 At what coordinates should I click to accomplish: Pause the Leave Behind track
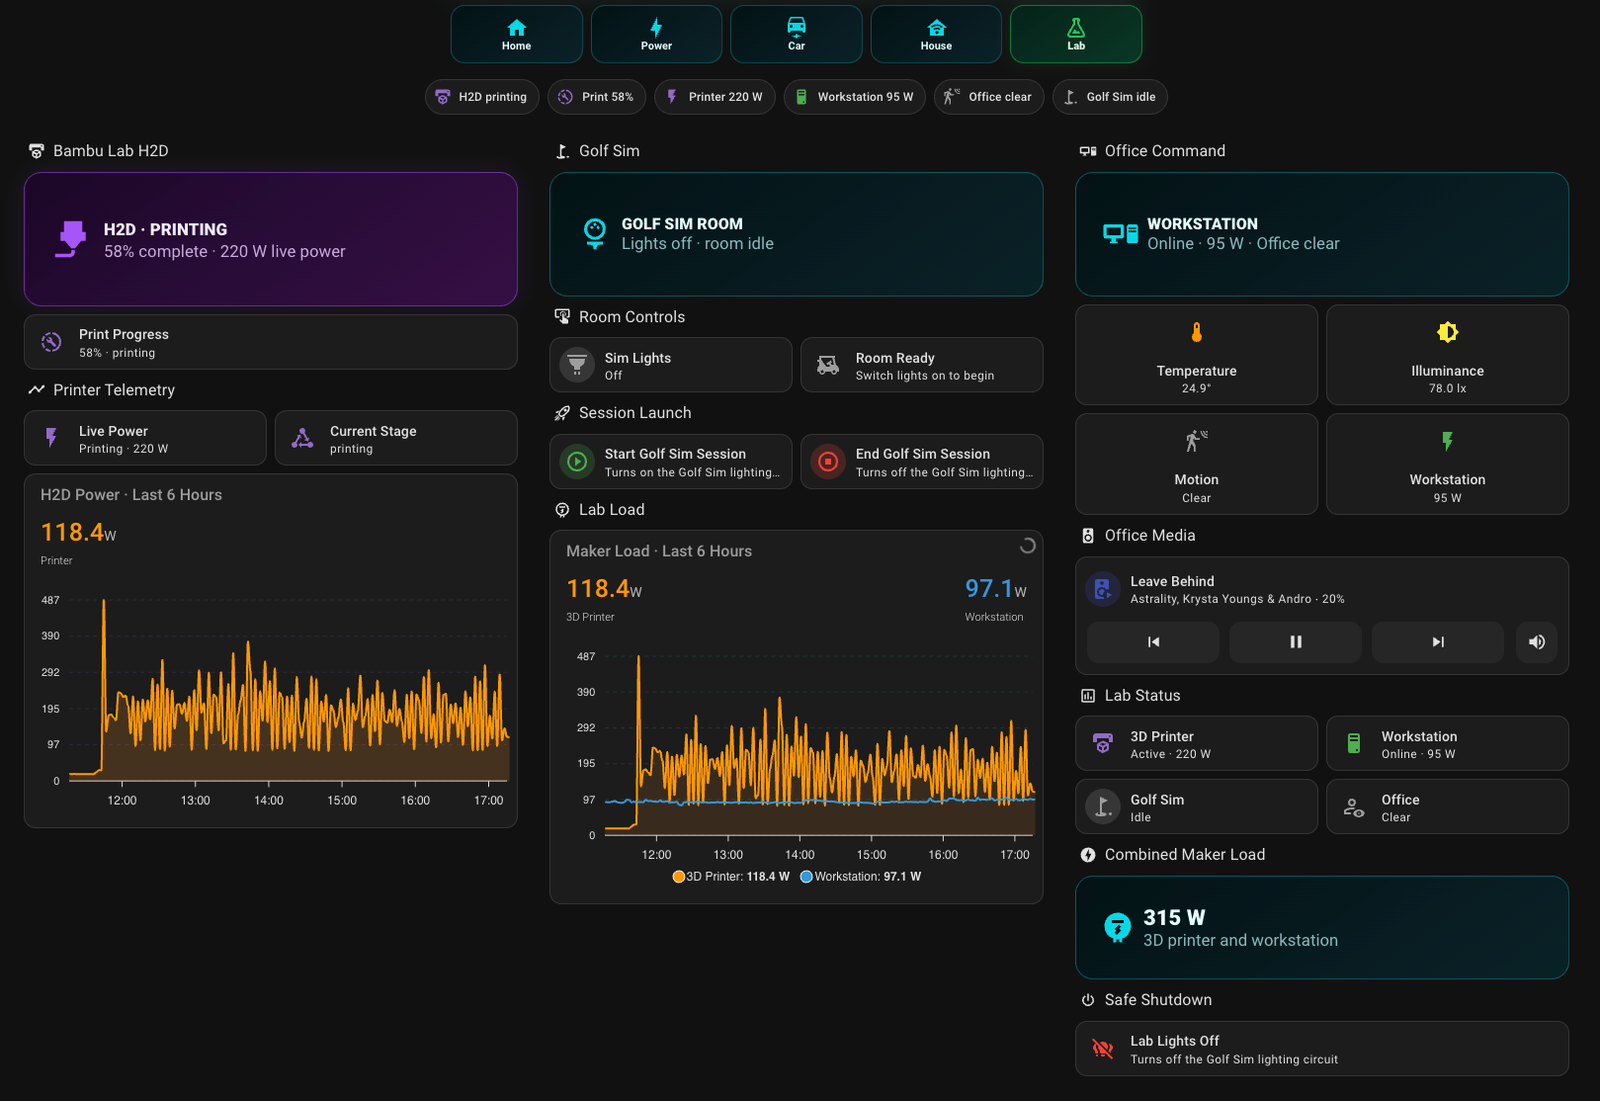click(1295, 642)
